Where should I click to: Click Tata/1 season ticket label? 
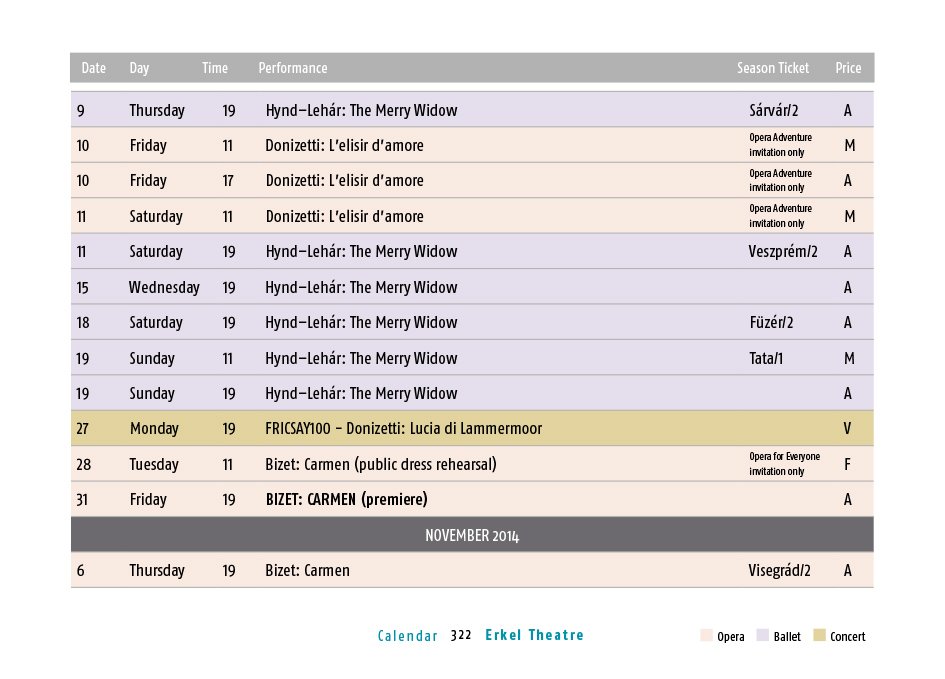[766, 358]
